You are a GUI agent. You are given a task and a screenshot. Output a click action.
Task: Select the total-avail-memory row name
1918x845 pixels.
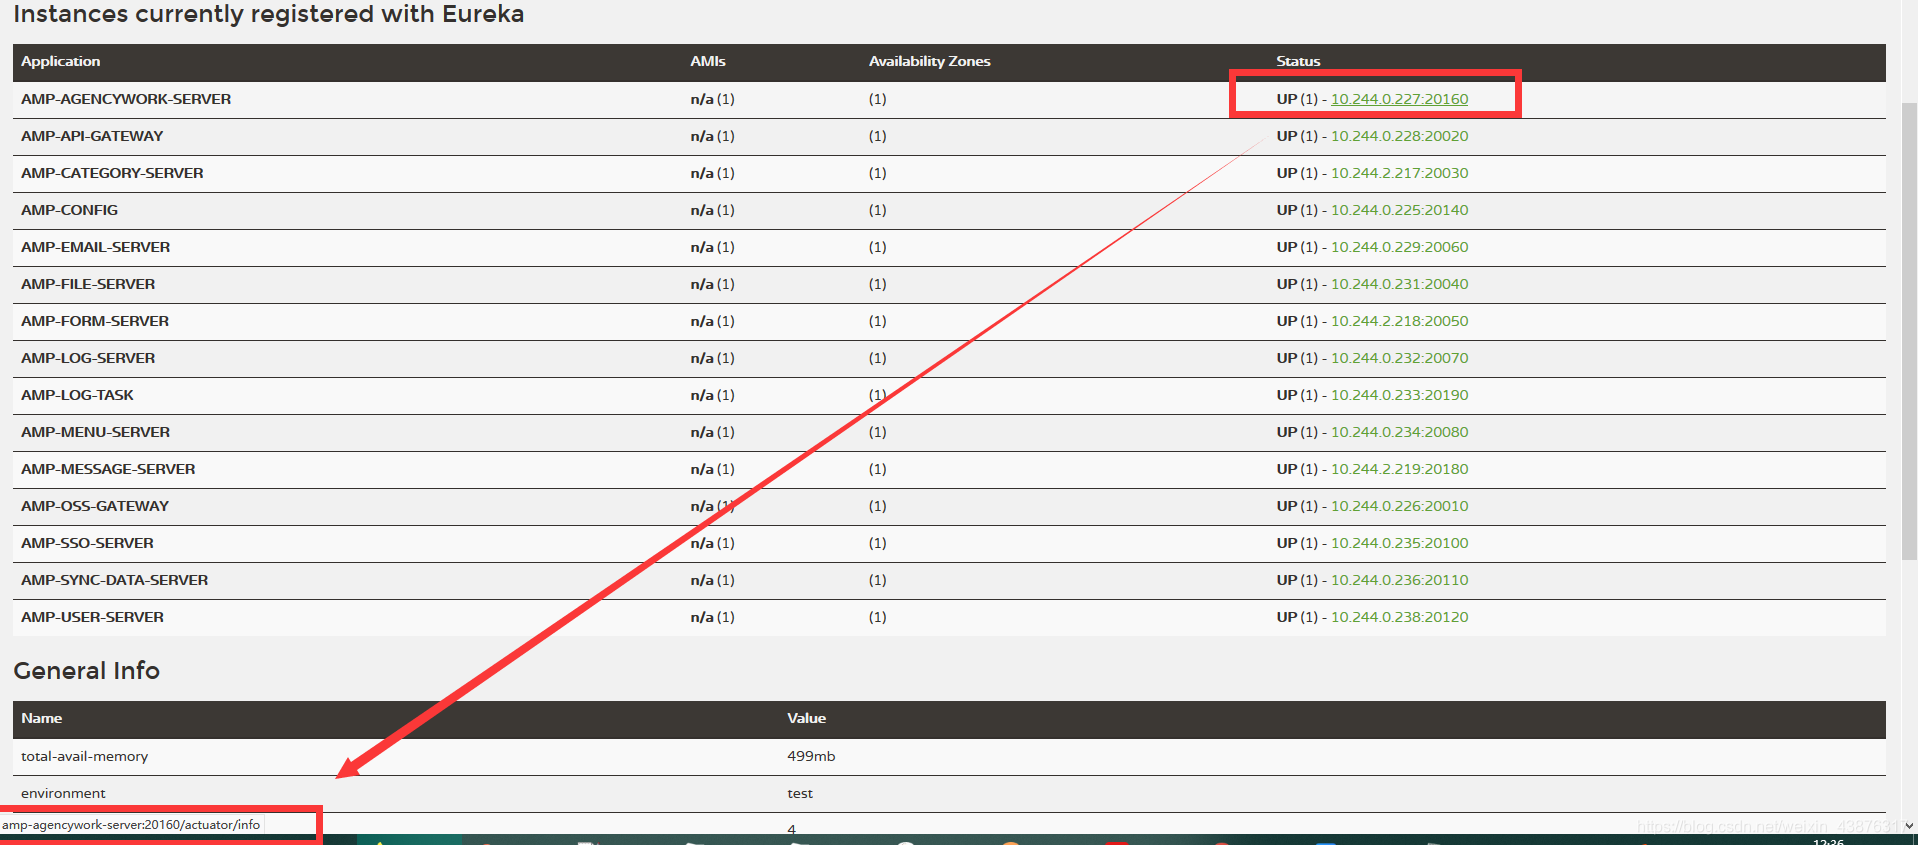(x=85, y=756)
